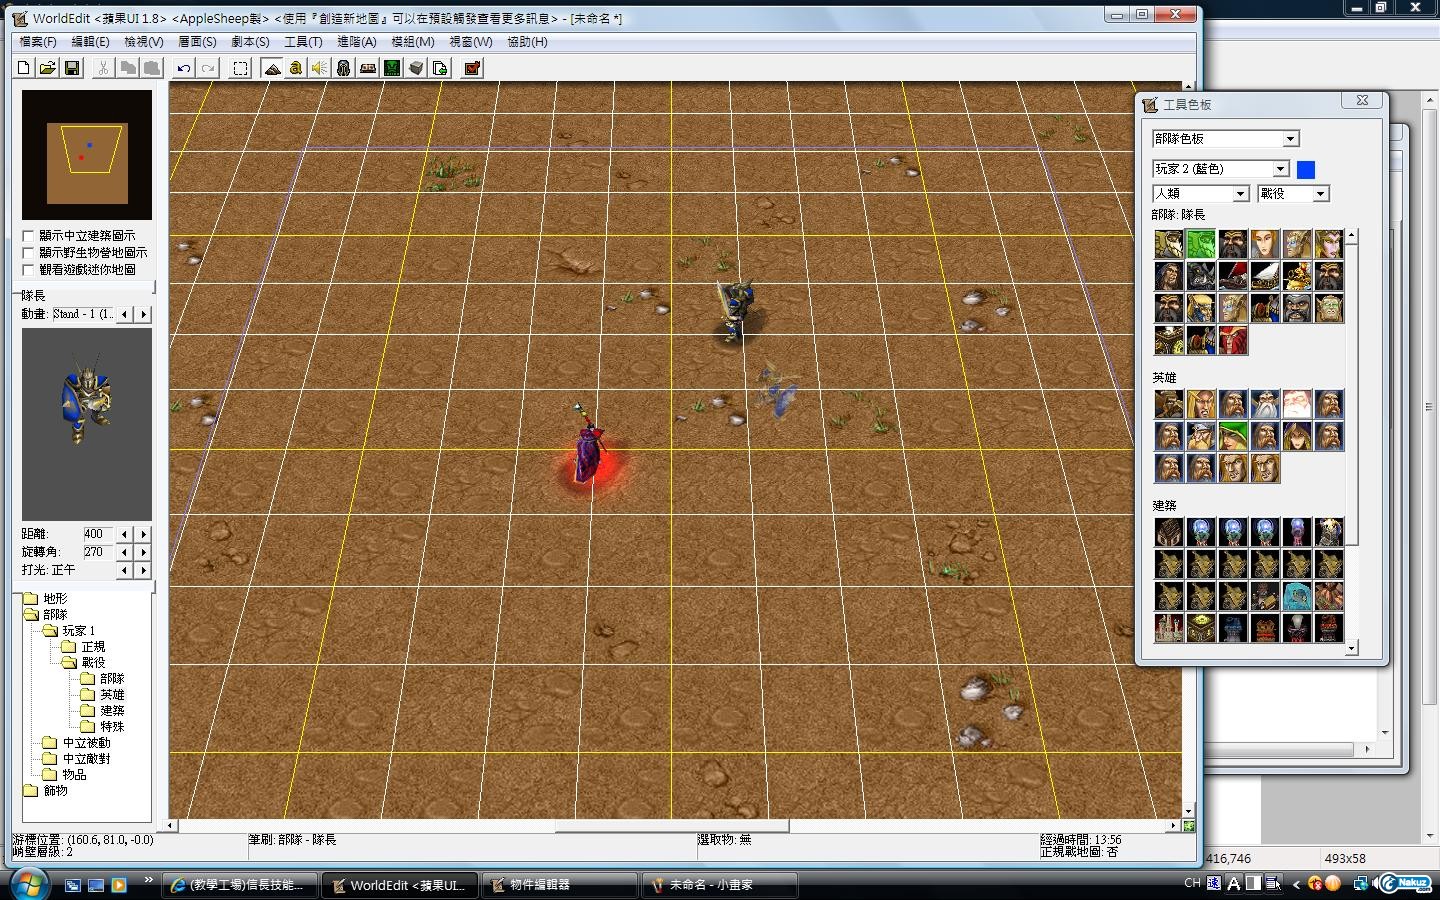Open the 戰役 dropdown in the palette
The image size is (1440, 900).
[x=1293, y=194]
